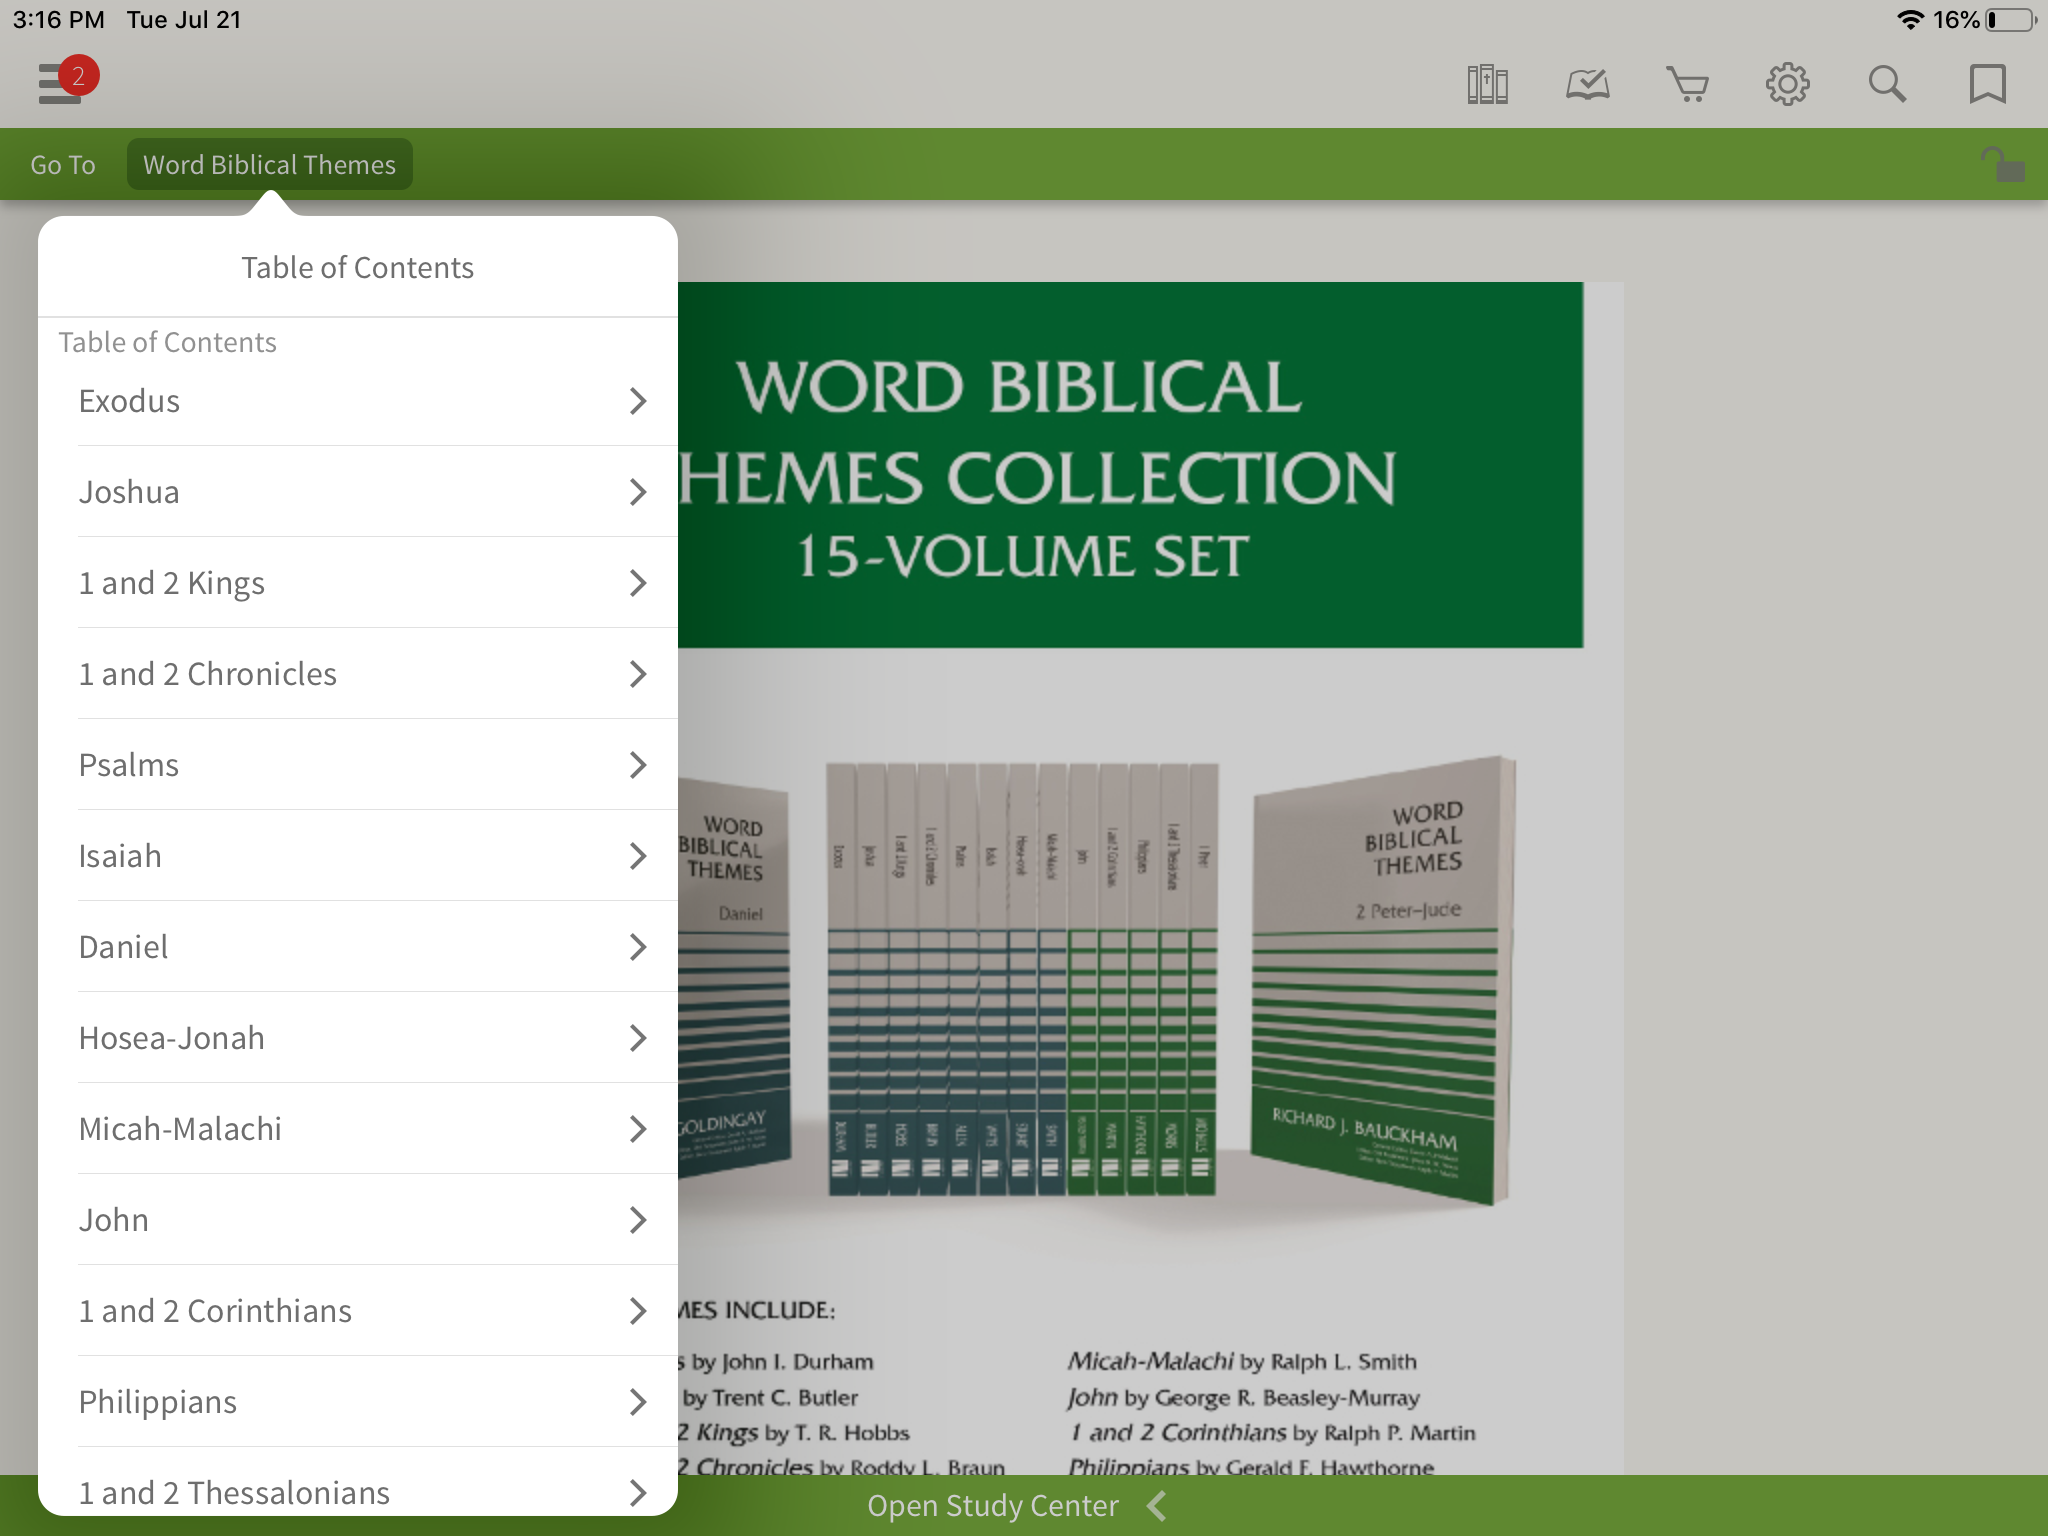Open the library books icon

(1487, 84)
